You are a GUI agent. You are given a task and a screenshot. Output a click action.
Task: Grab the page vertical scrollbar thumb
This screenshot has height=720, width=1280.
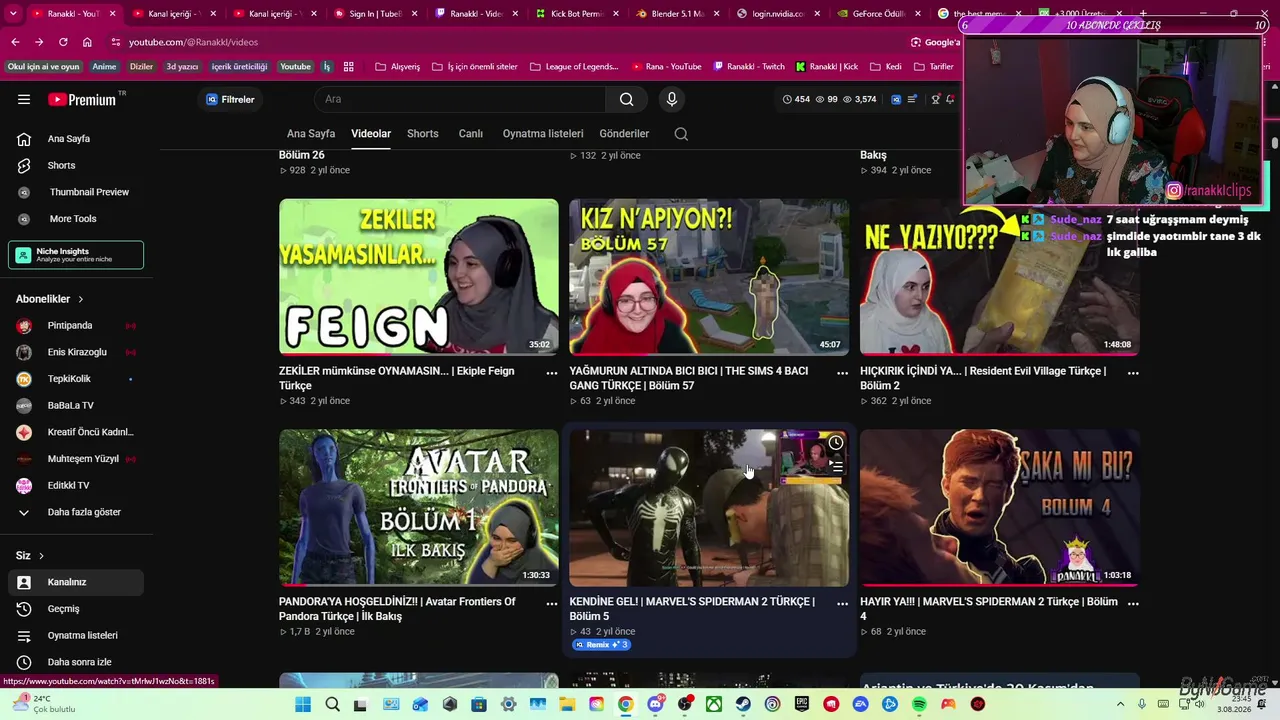click(x=1275, y=144)
